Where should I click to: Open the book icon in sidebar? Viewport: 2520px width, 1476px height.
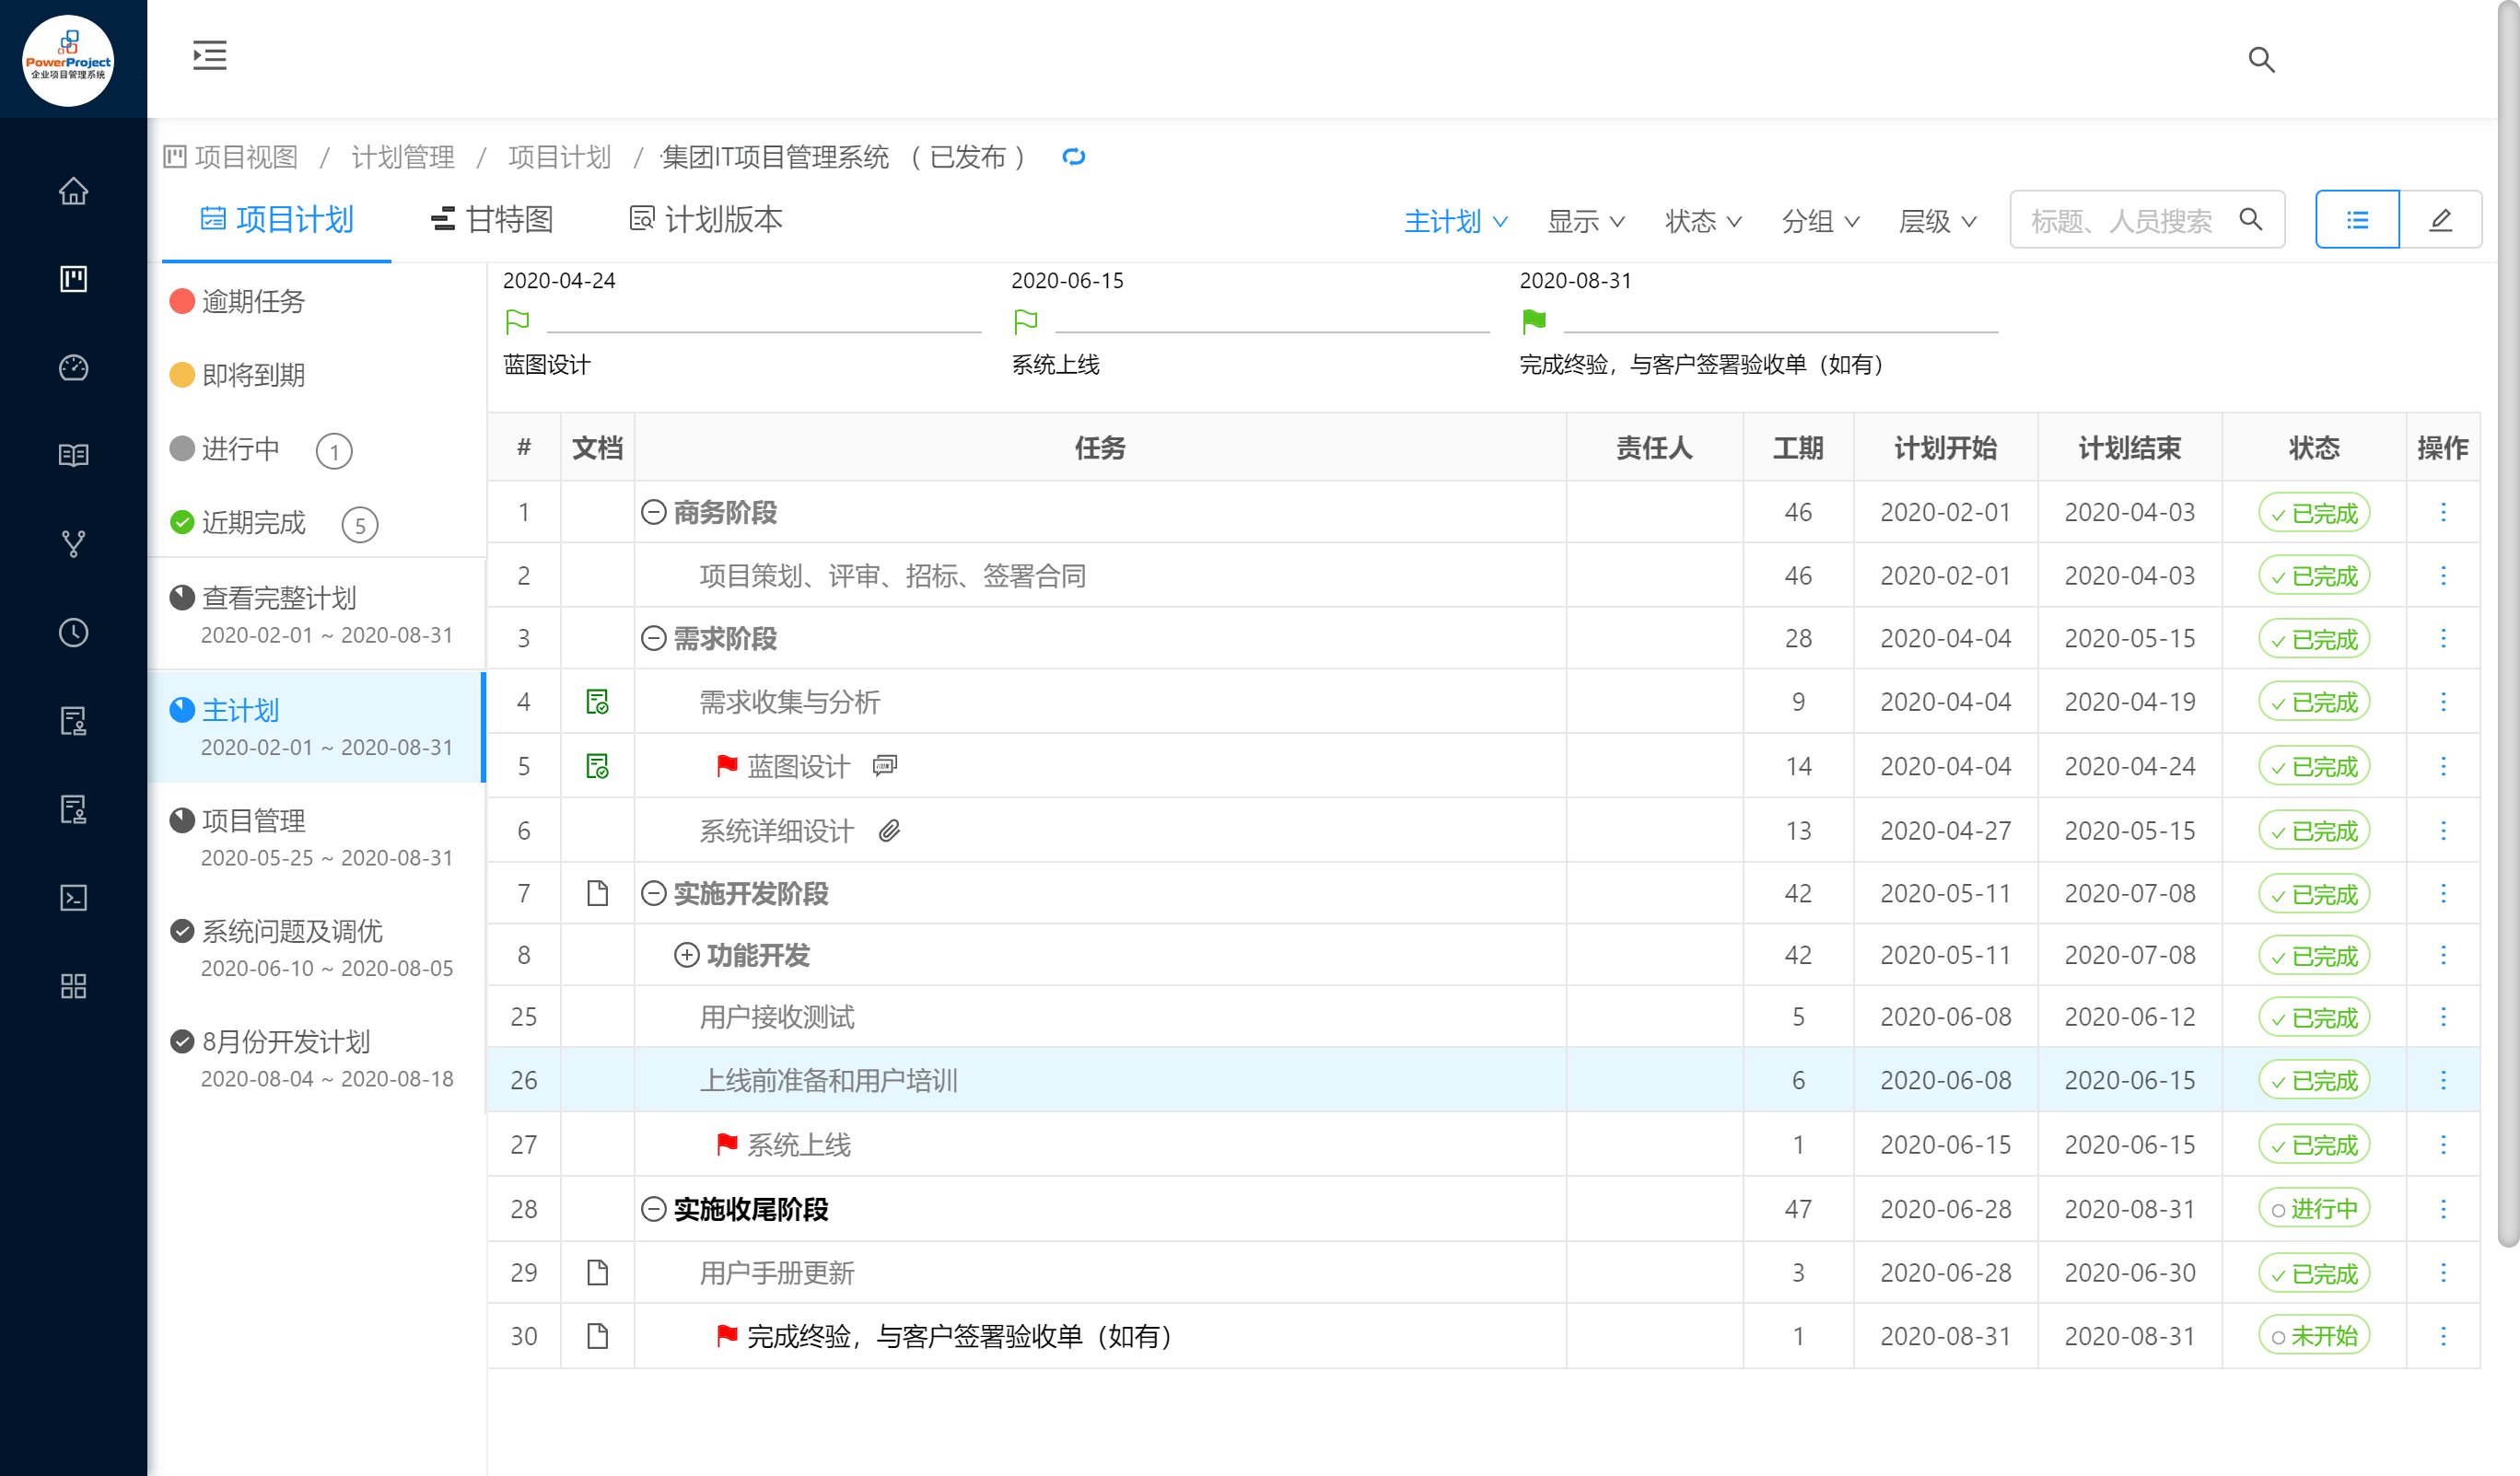pyautogui.click(x=73, y=455)
